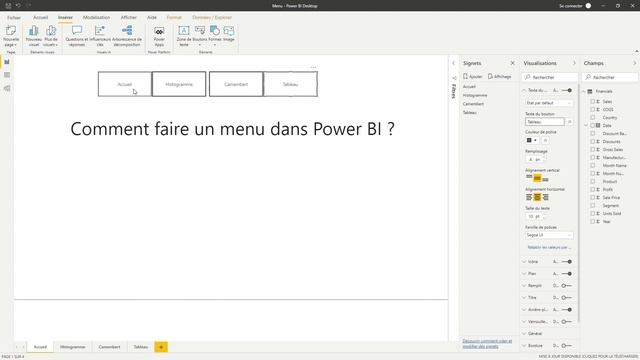The height and width of the screenshot is (360, 640).
Task: Open the Accueil ribbon tab
Action: click(x=40, y=18)
